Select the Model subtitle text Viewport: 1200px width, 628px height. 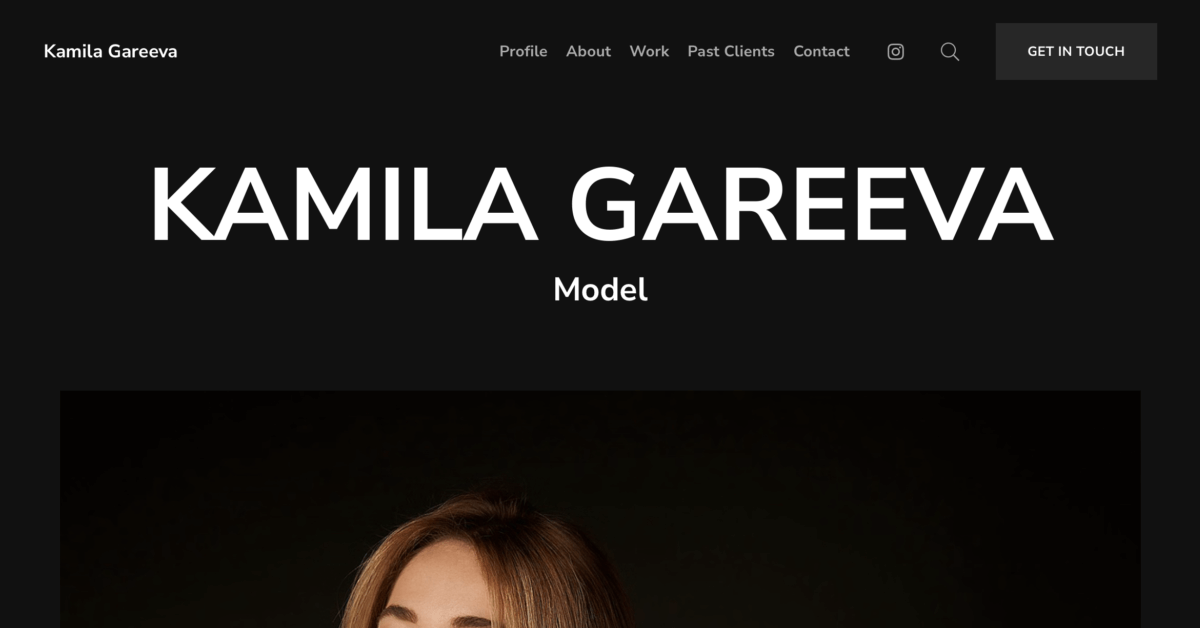(x=600, y=290)
